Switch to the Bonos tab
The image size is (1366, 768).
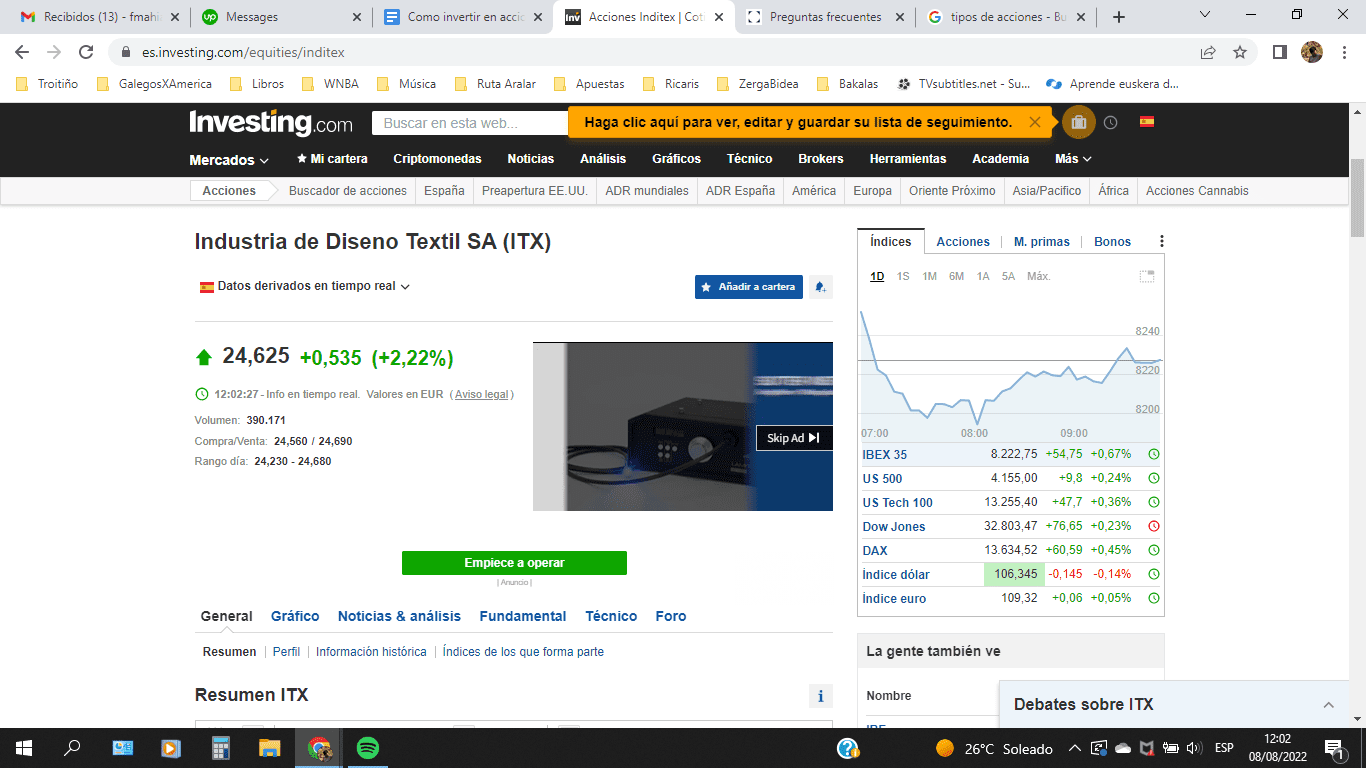1112,242
